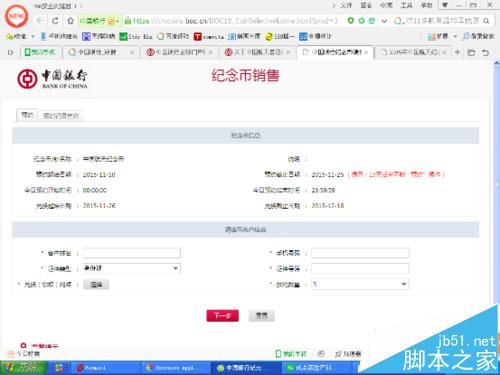
Task: Select the 预约 tab
Action: pyautogui.click(x=27, y=115)
